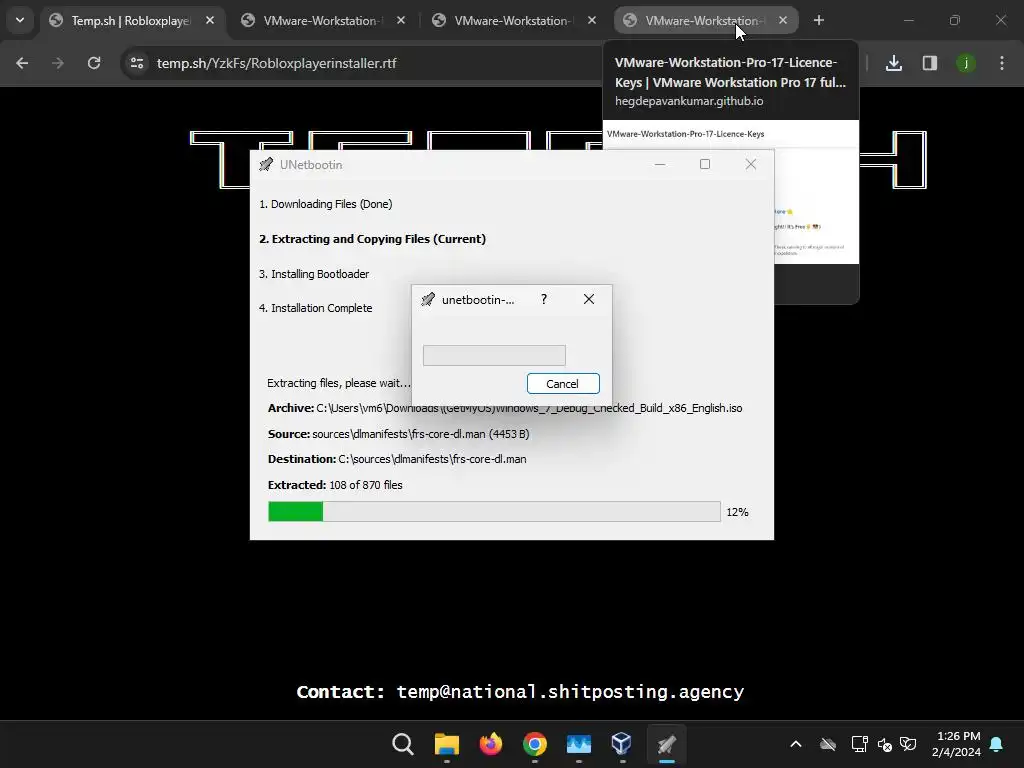
Task: Open VirtualBox from the taskbar
Action: pos(622,744)
